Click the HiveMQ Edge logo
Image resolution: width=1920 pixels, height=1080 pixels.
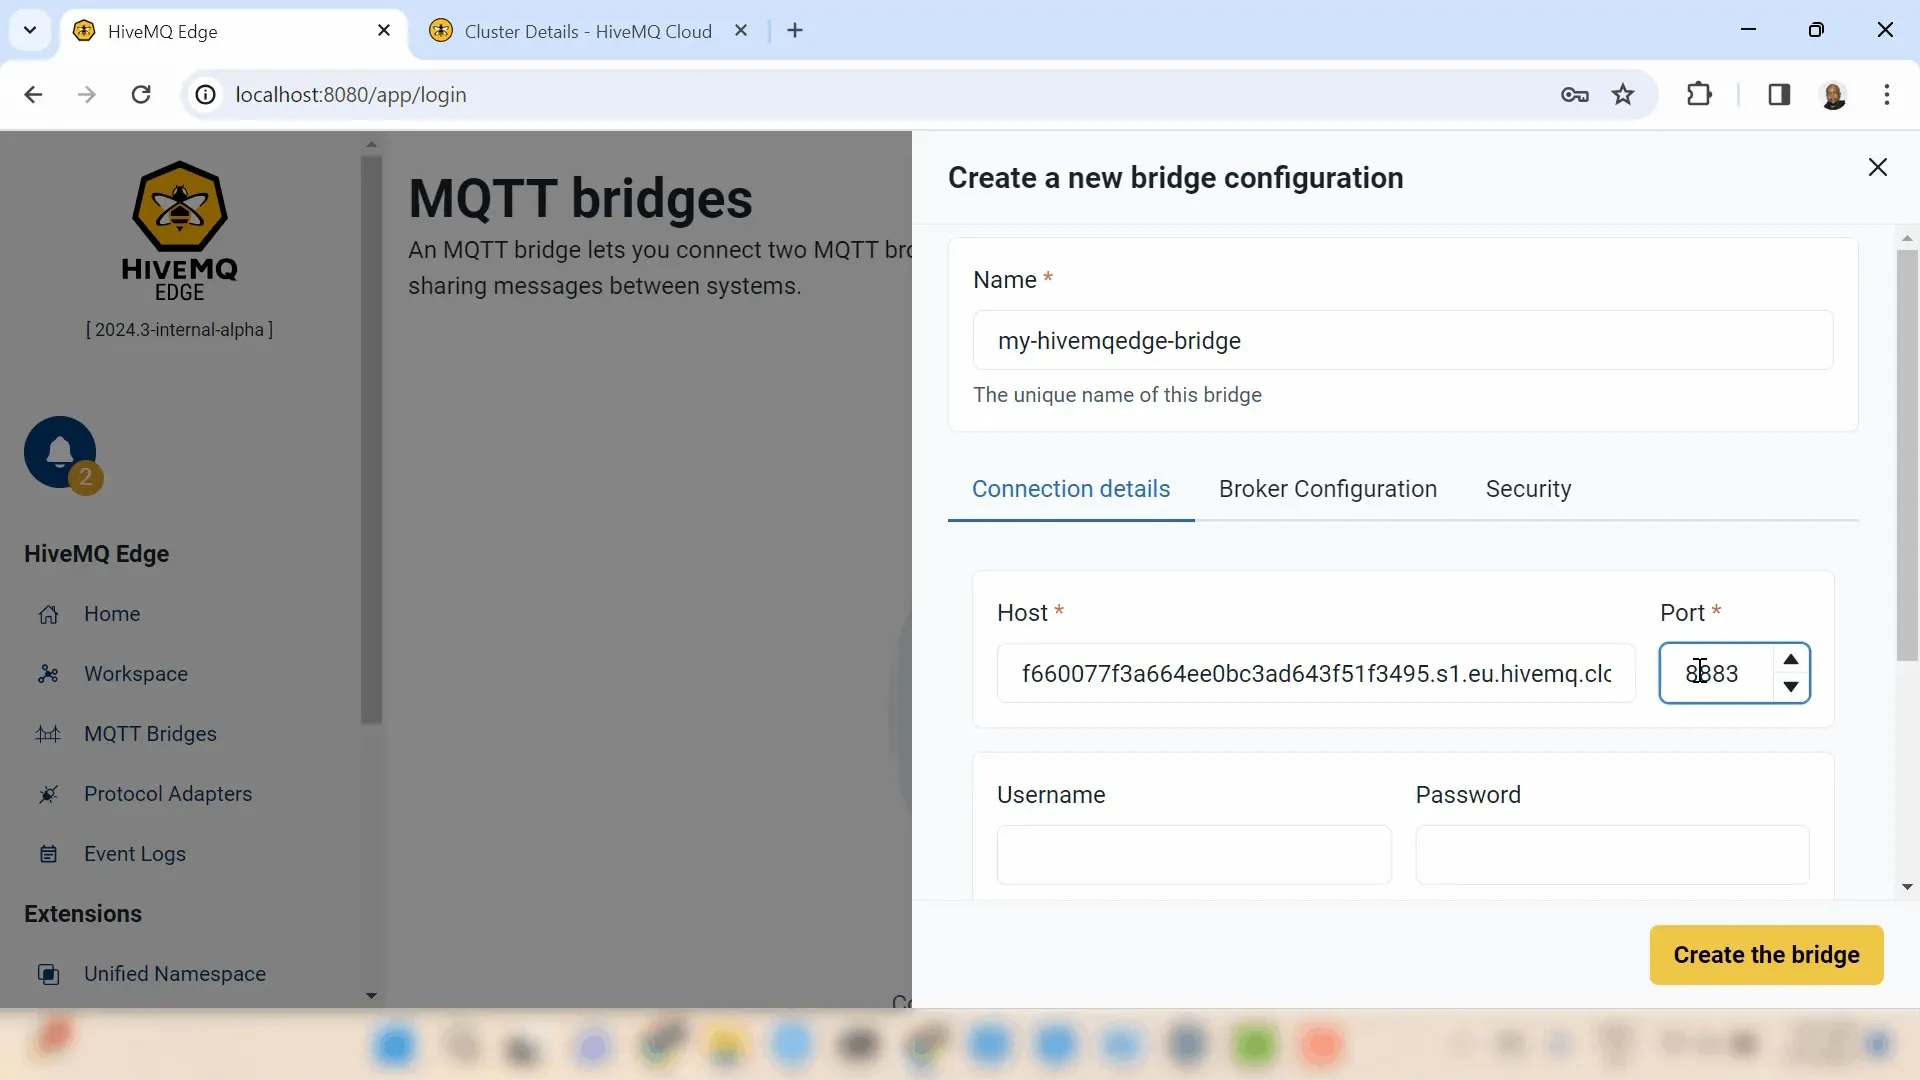[x=180, y=231]
